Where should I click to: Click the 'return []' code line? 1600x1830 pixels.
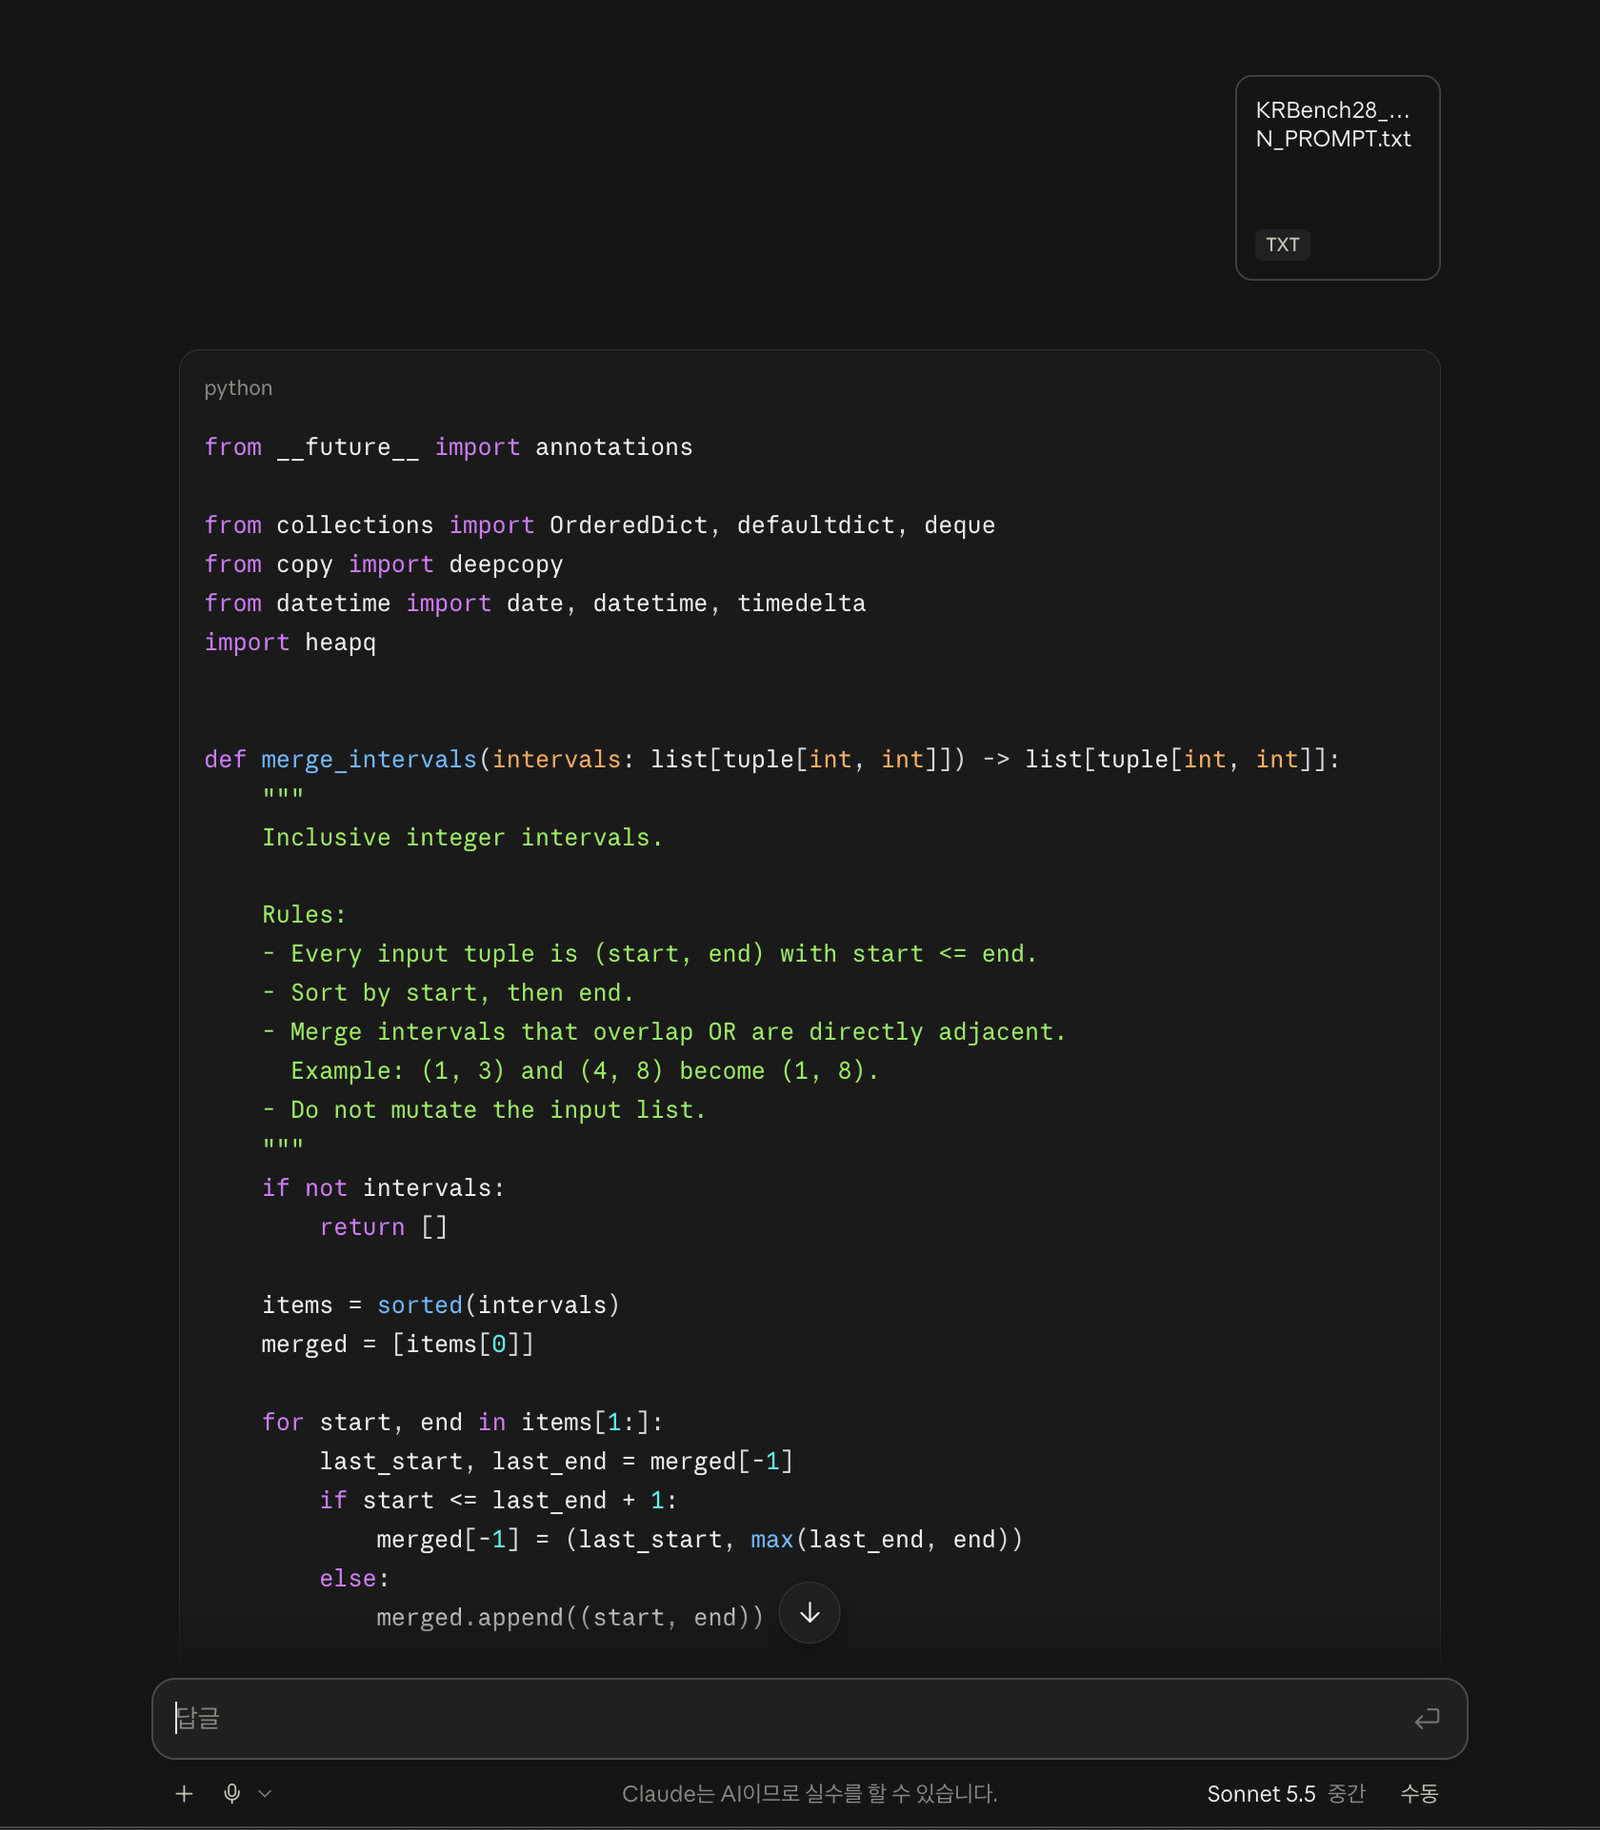tap(383, 1227)
